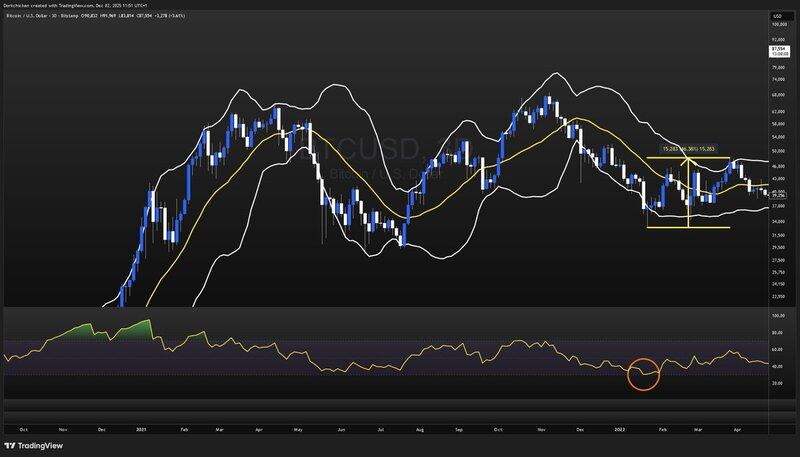The width and height of the screenshot is (800, 457).
Task: Open the USD currency selector on price axis
Action: (779, 16)
